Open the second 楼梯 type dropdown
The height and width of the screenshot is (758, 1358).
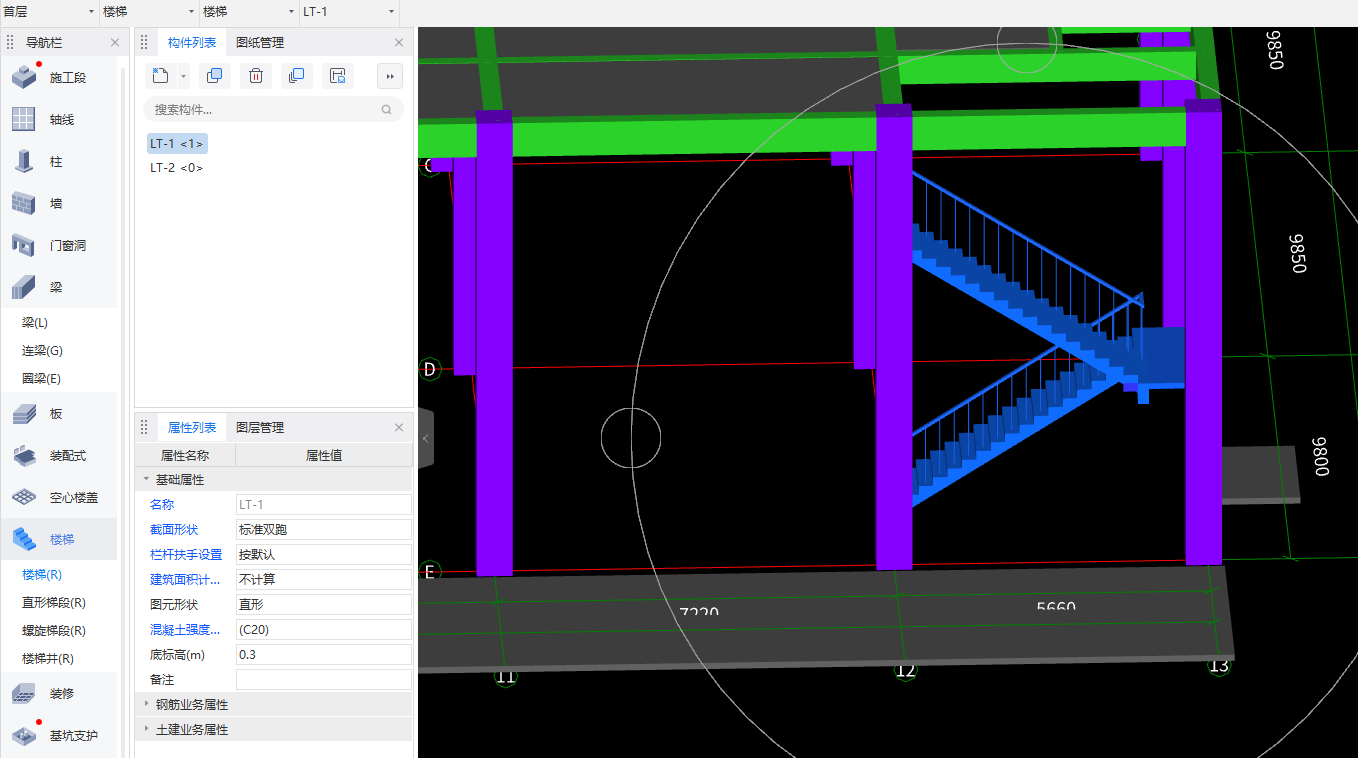point(248,12)
